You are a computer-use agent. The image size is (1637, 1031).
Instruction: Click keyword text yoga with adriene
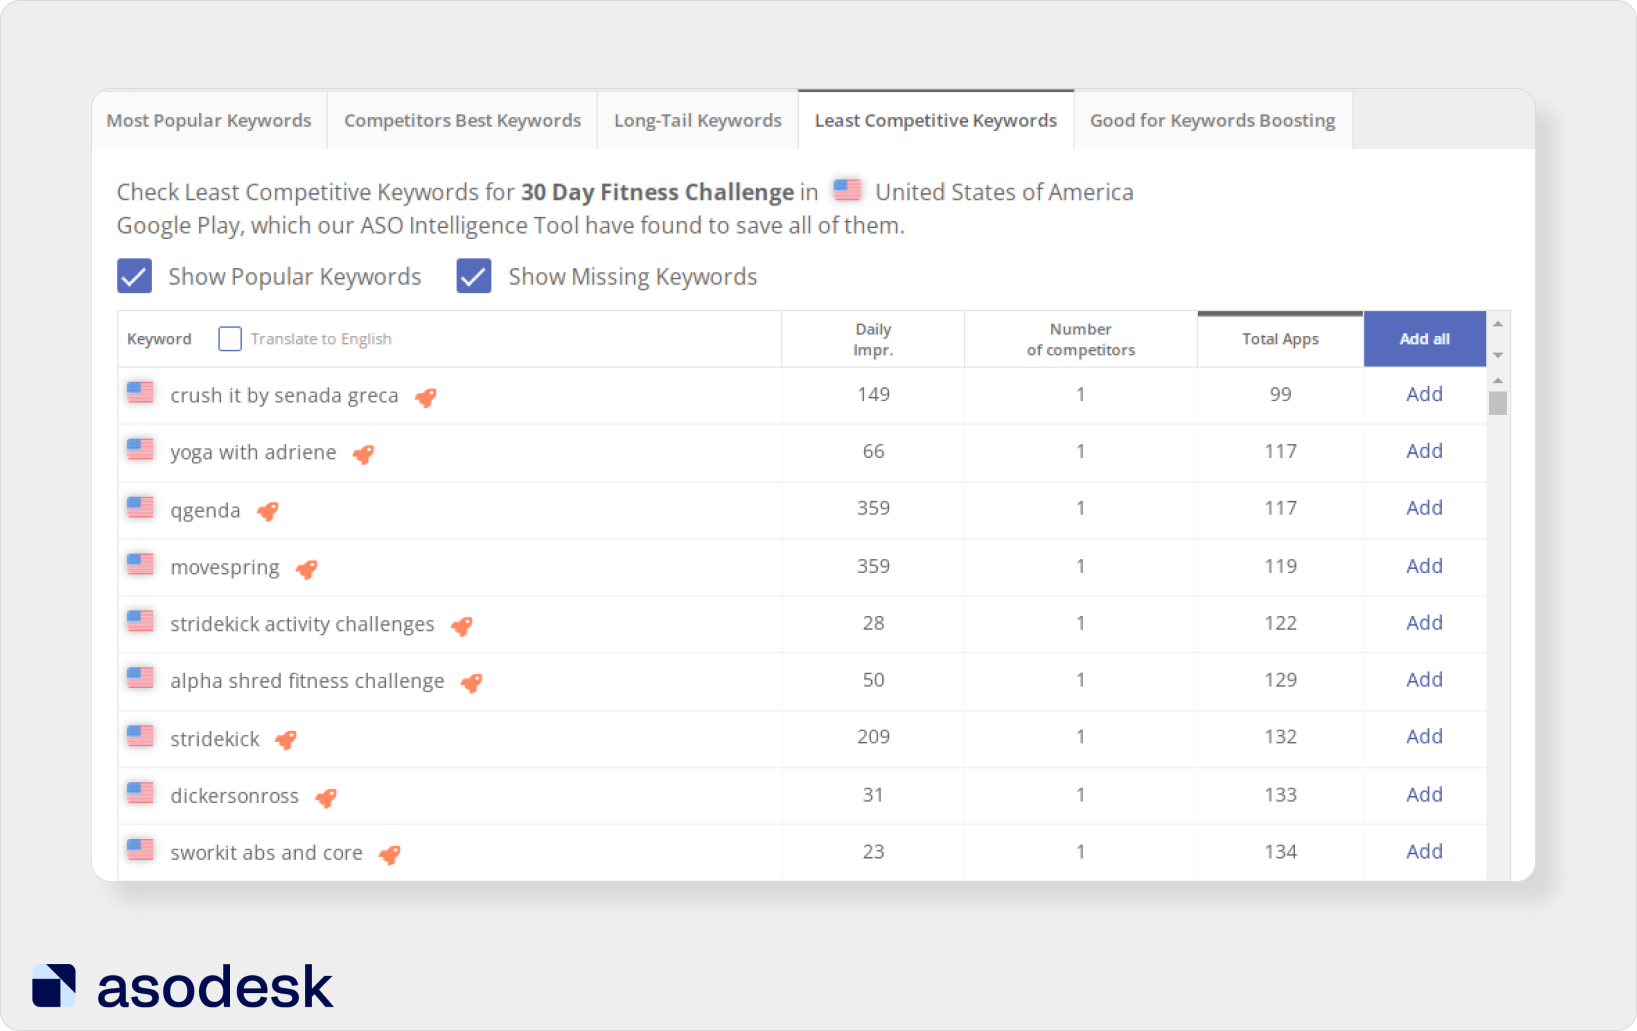coord(253,453)
